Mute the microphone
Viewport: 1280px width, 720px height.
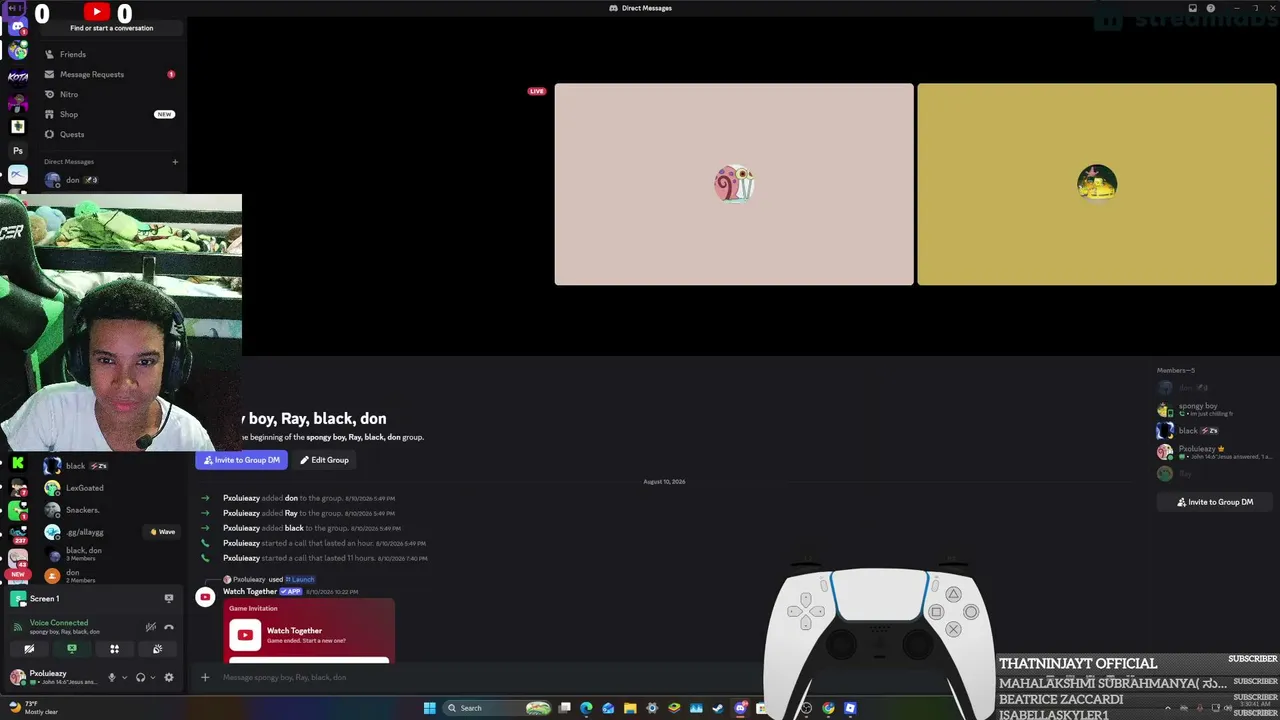point(112,677)
